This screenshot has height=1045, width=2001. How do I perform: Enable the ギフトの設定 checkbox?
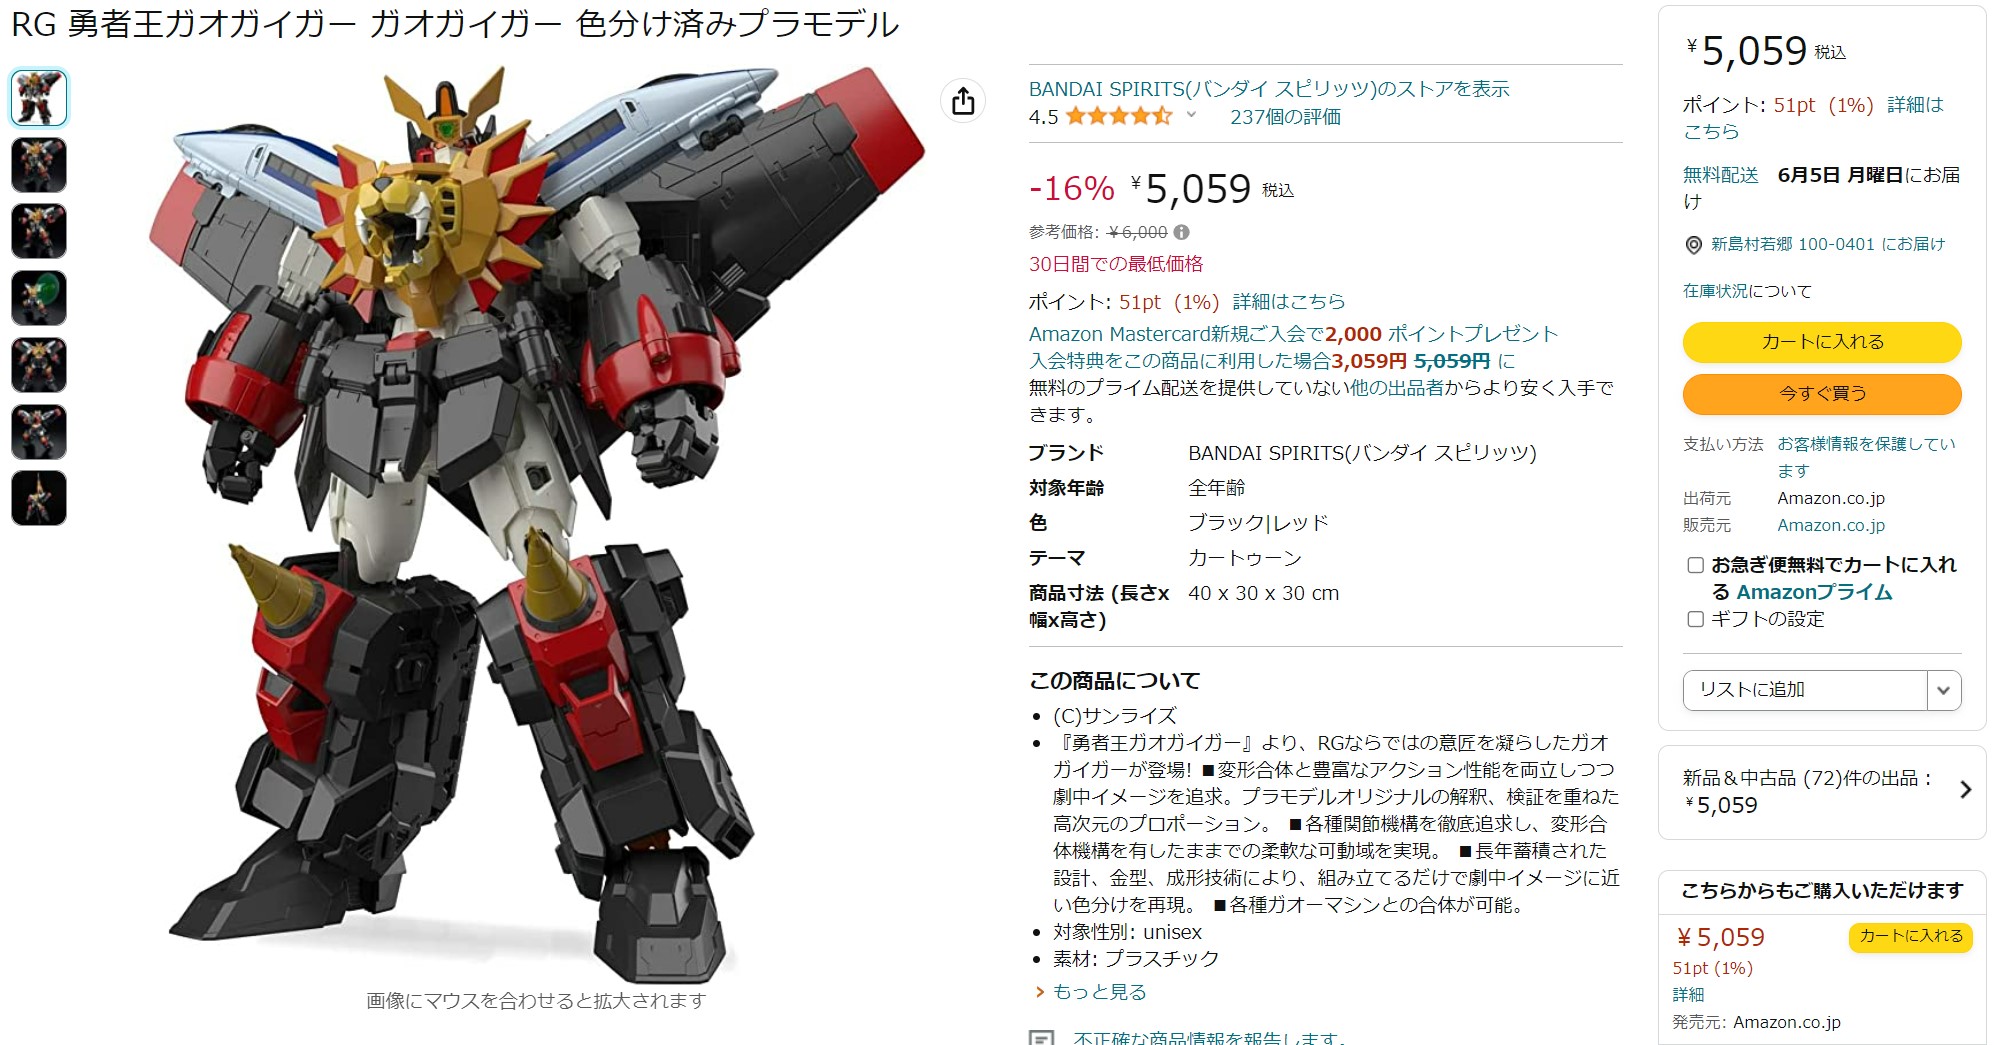coord(1695,619)
